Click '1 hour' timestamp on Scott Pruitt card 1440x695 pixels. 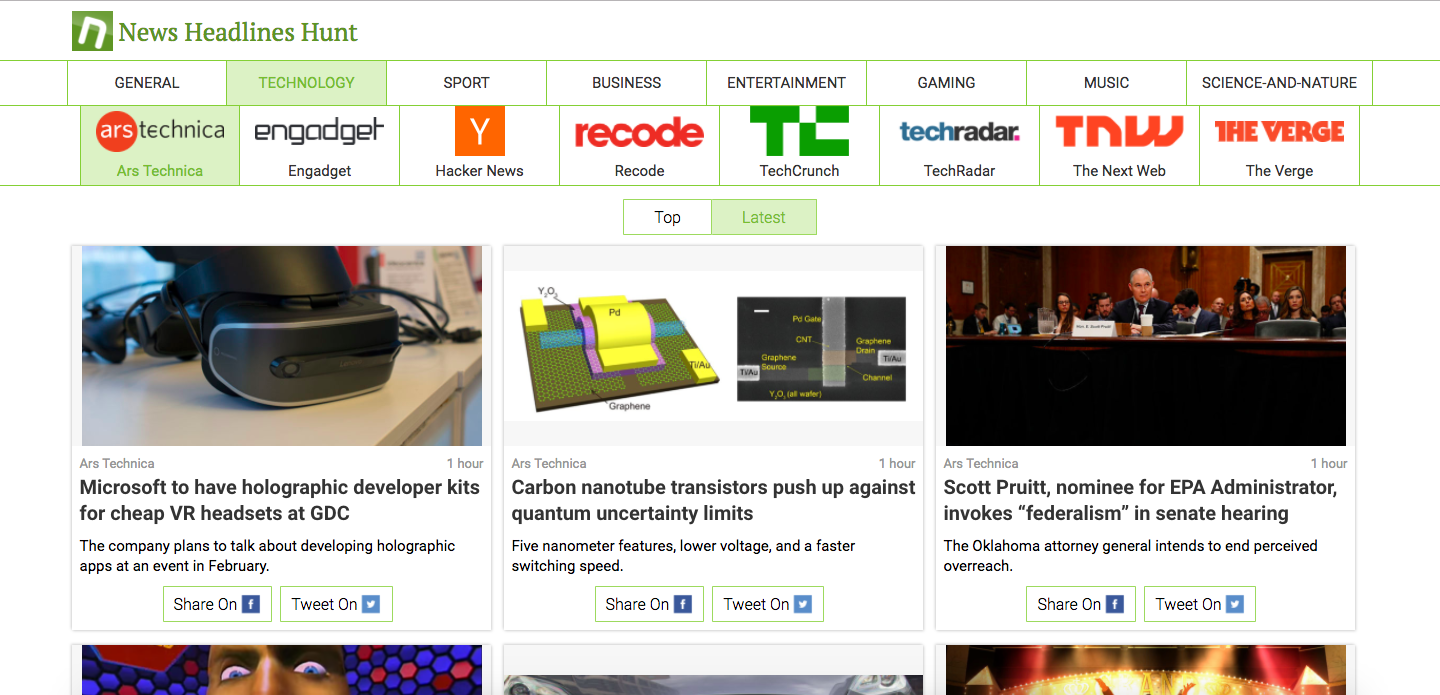(1329, 463)
